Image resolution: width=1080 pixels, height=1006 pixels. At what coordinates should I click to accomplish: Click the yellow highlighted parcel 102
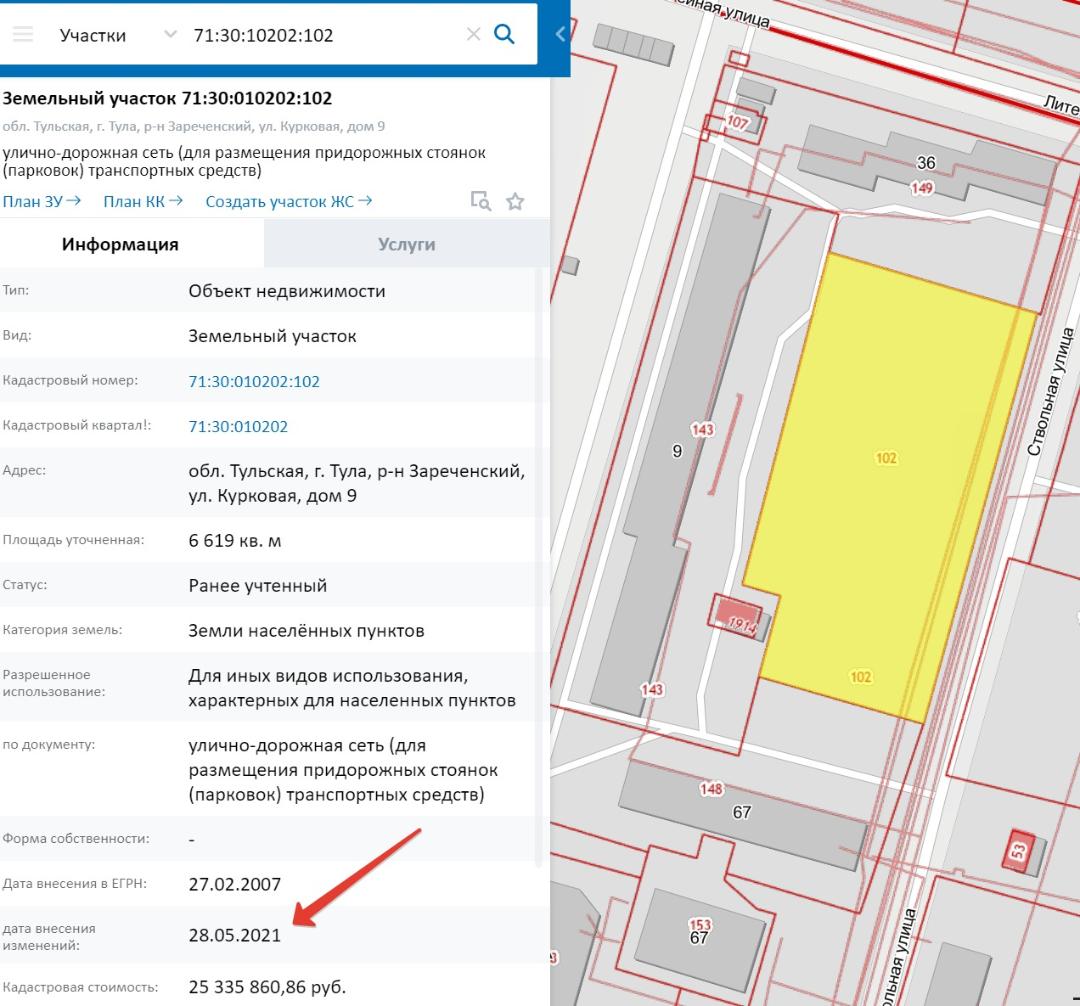[886, 458]
